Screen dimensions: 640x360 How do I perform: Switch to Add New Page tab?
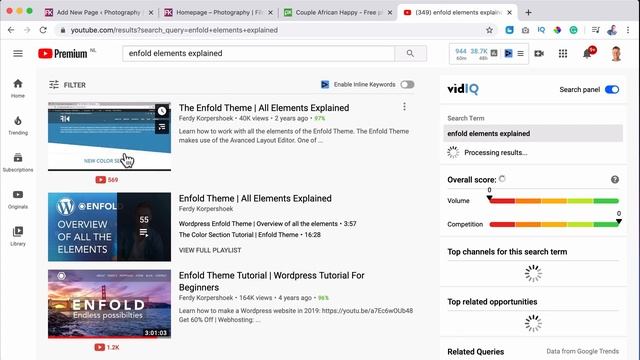click(98, 13)
